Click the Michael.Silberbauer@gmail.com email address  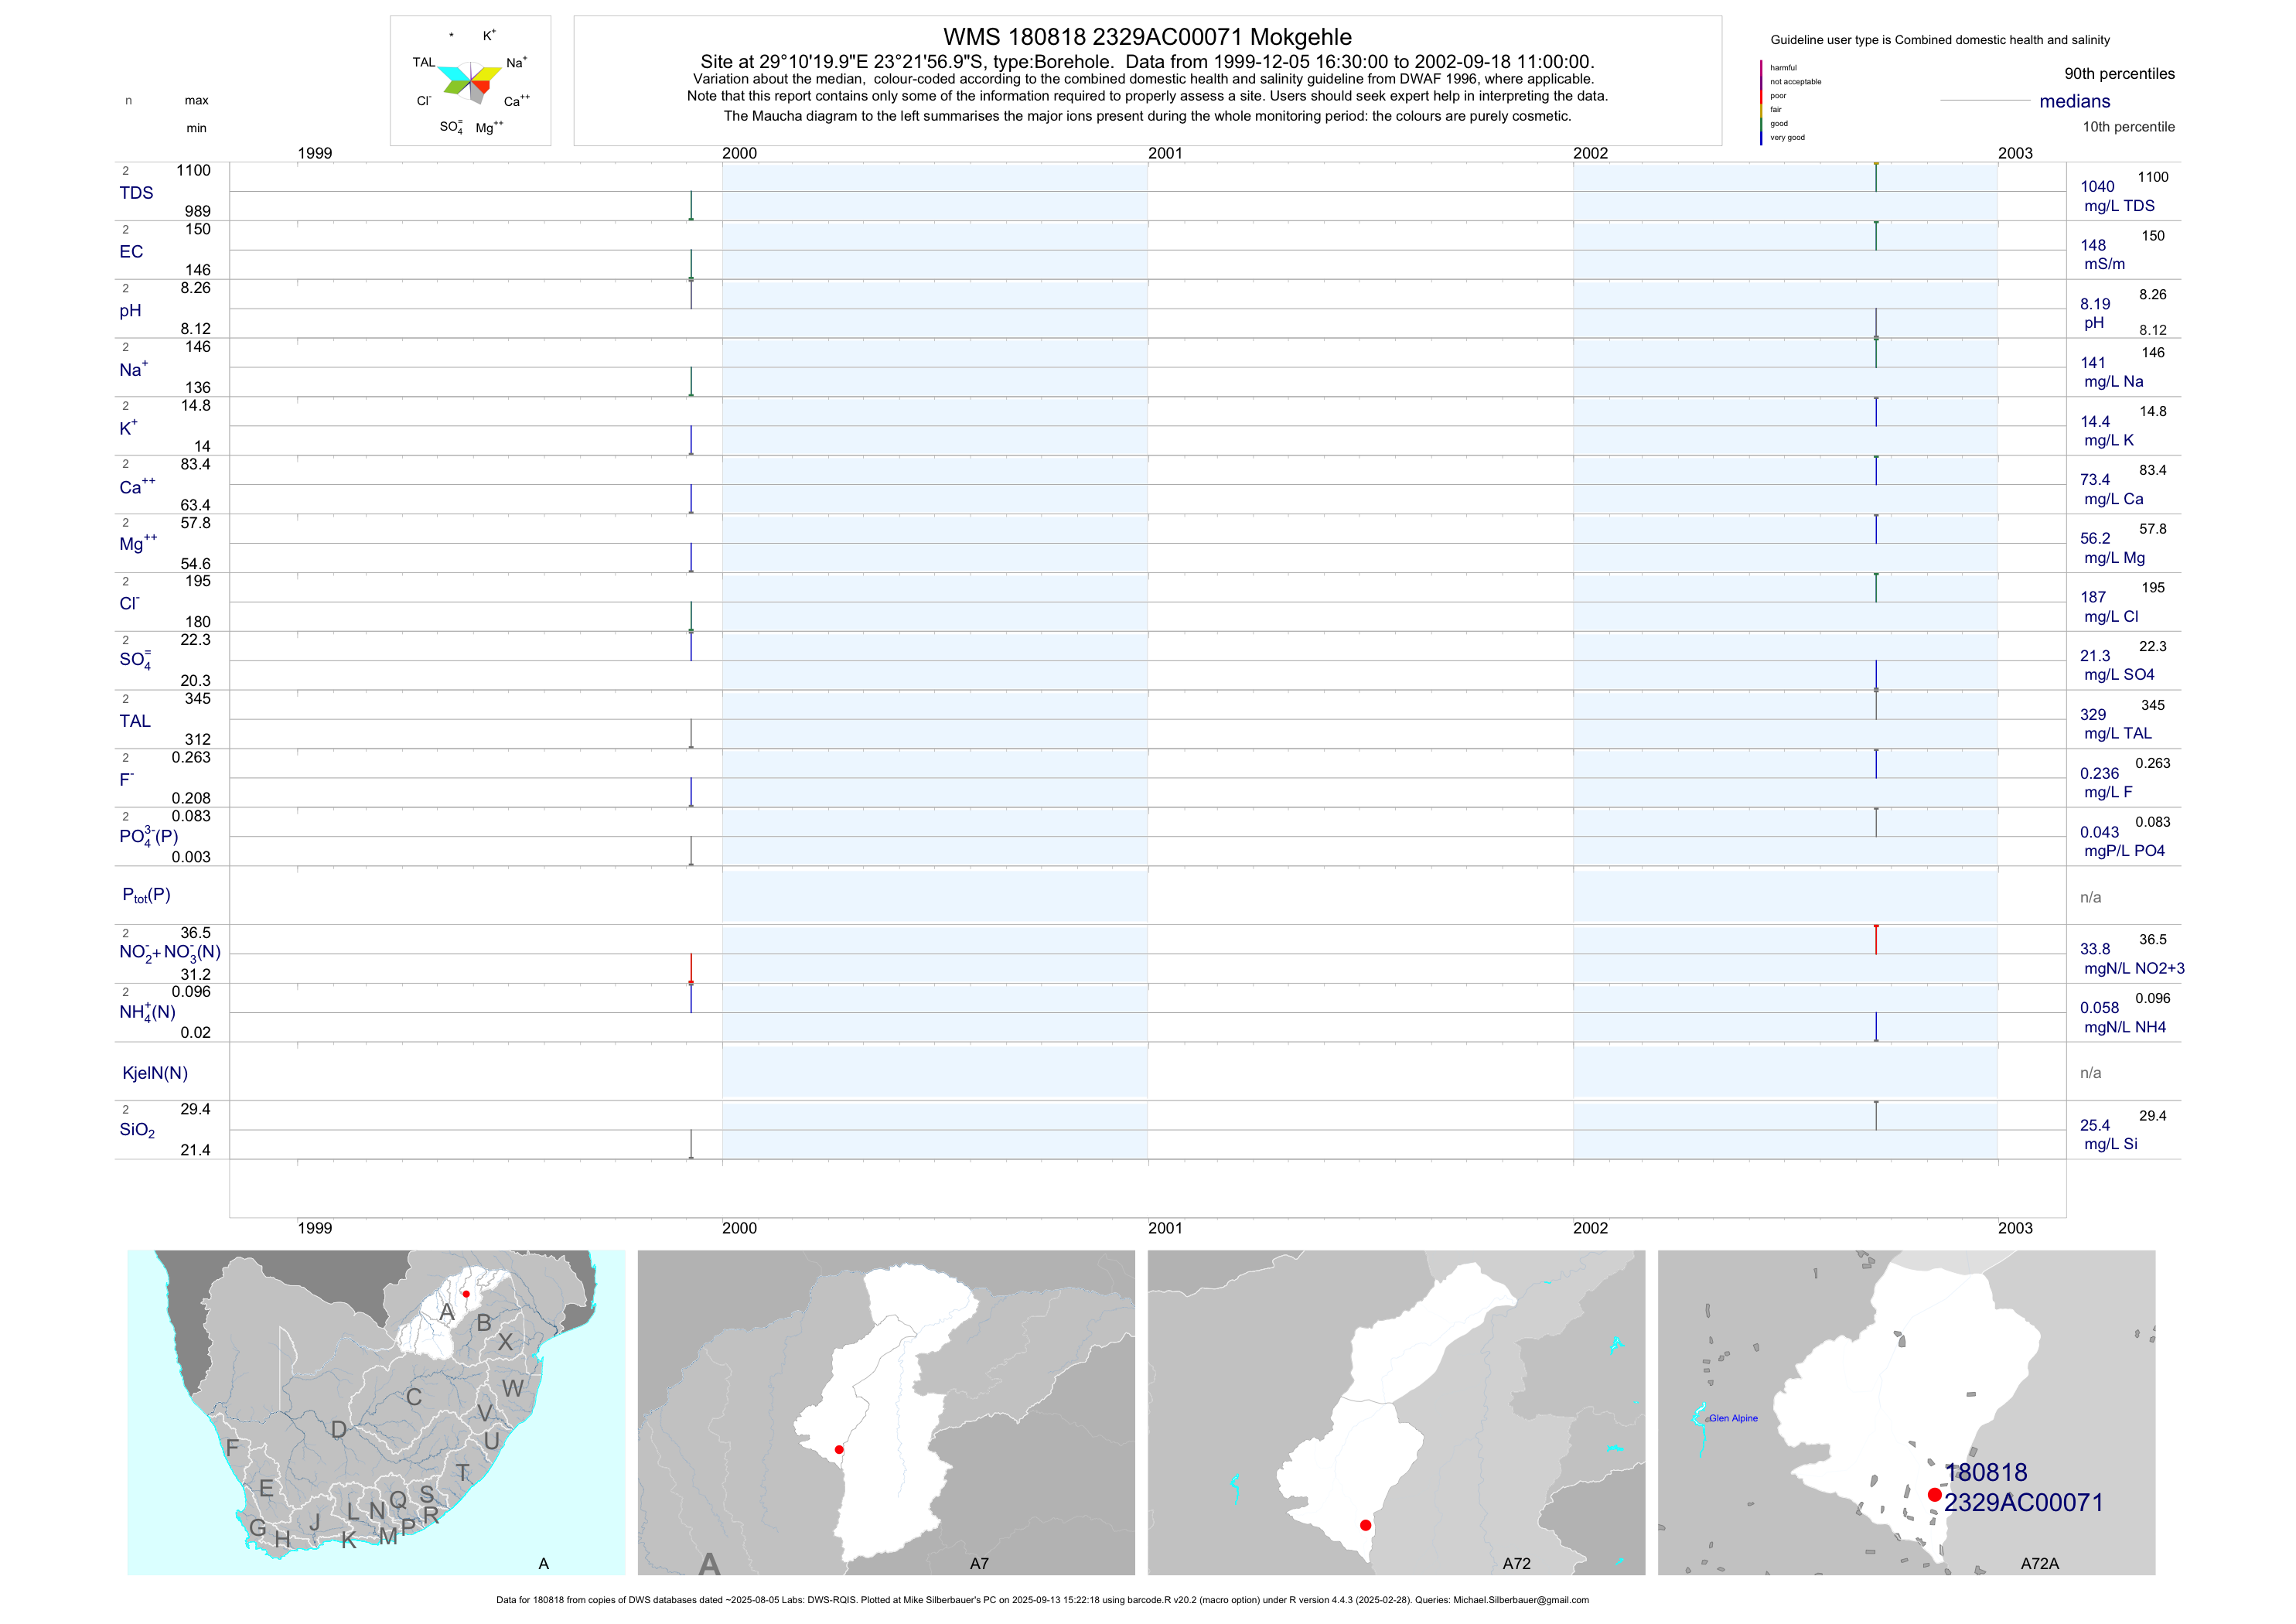click(1520, 1600)
